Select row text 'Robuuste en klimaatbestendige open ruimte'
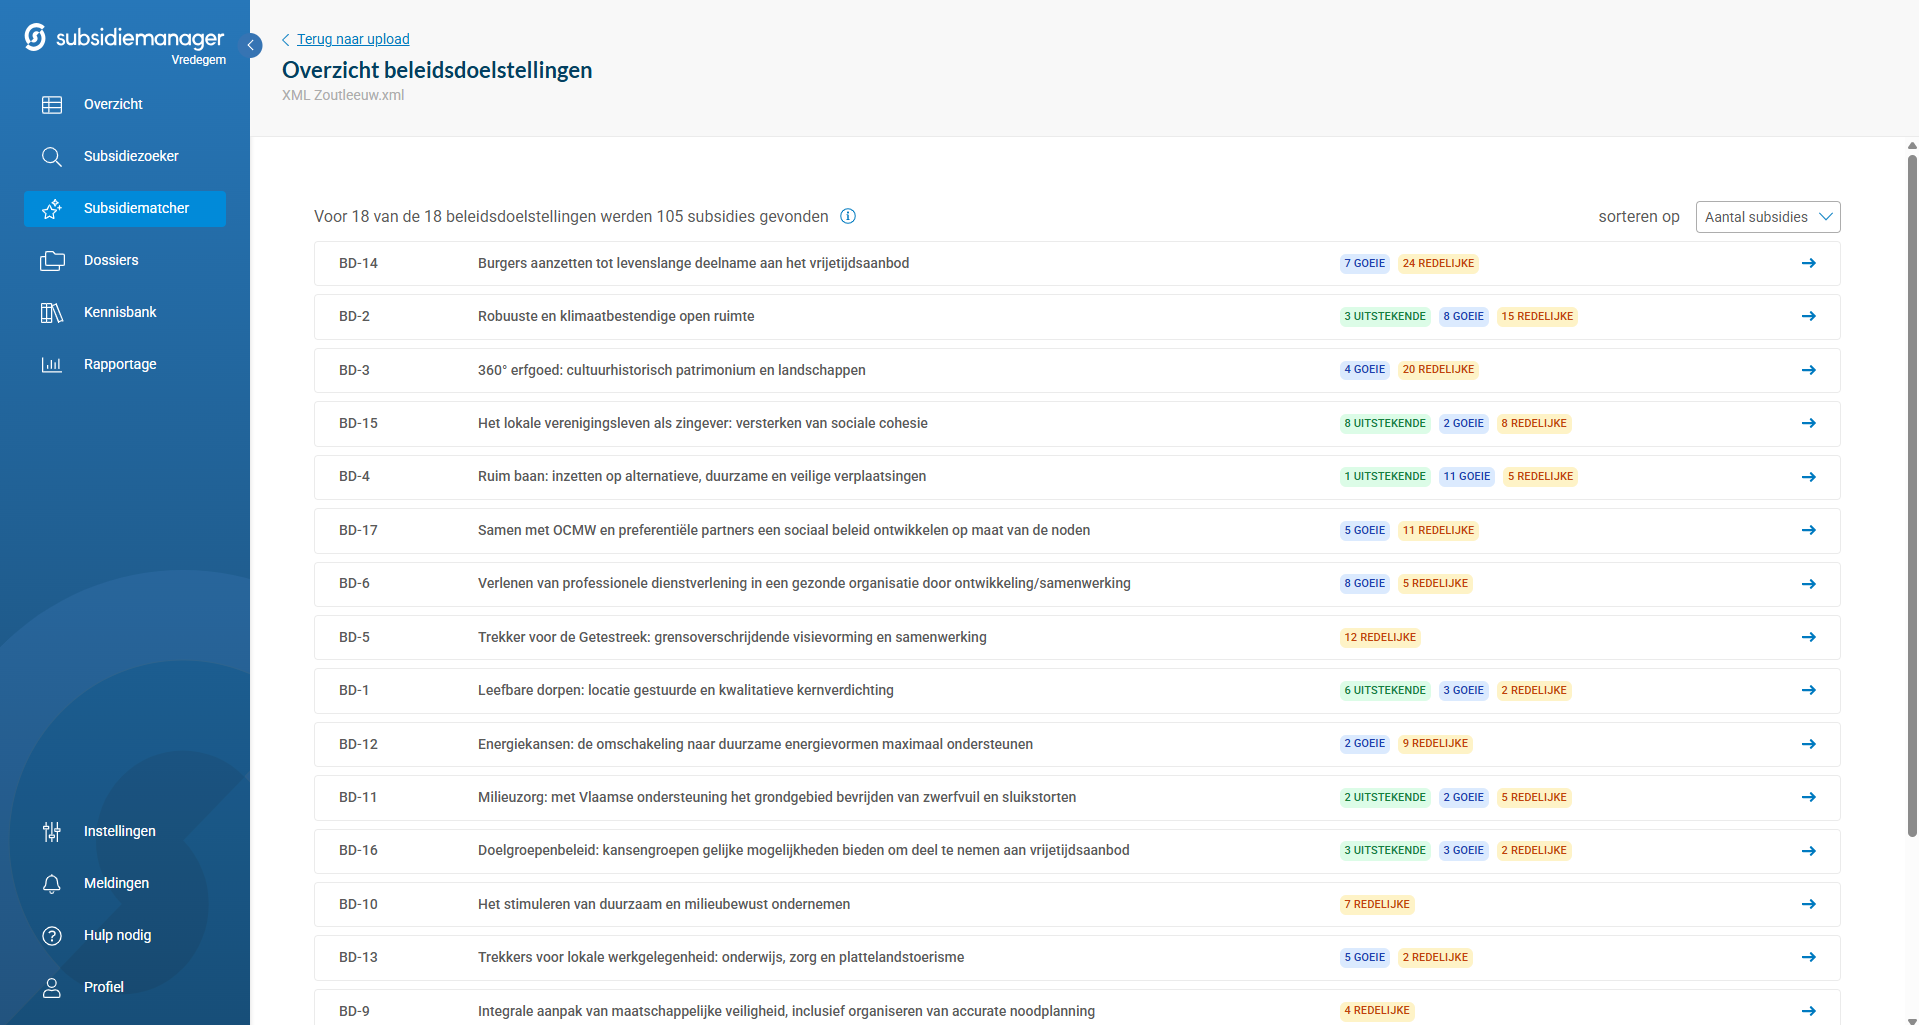The width and height of the screenshot is (1919, 1025). (x=616, y=316)
